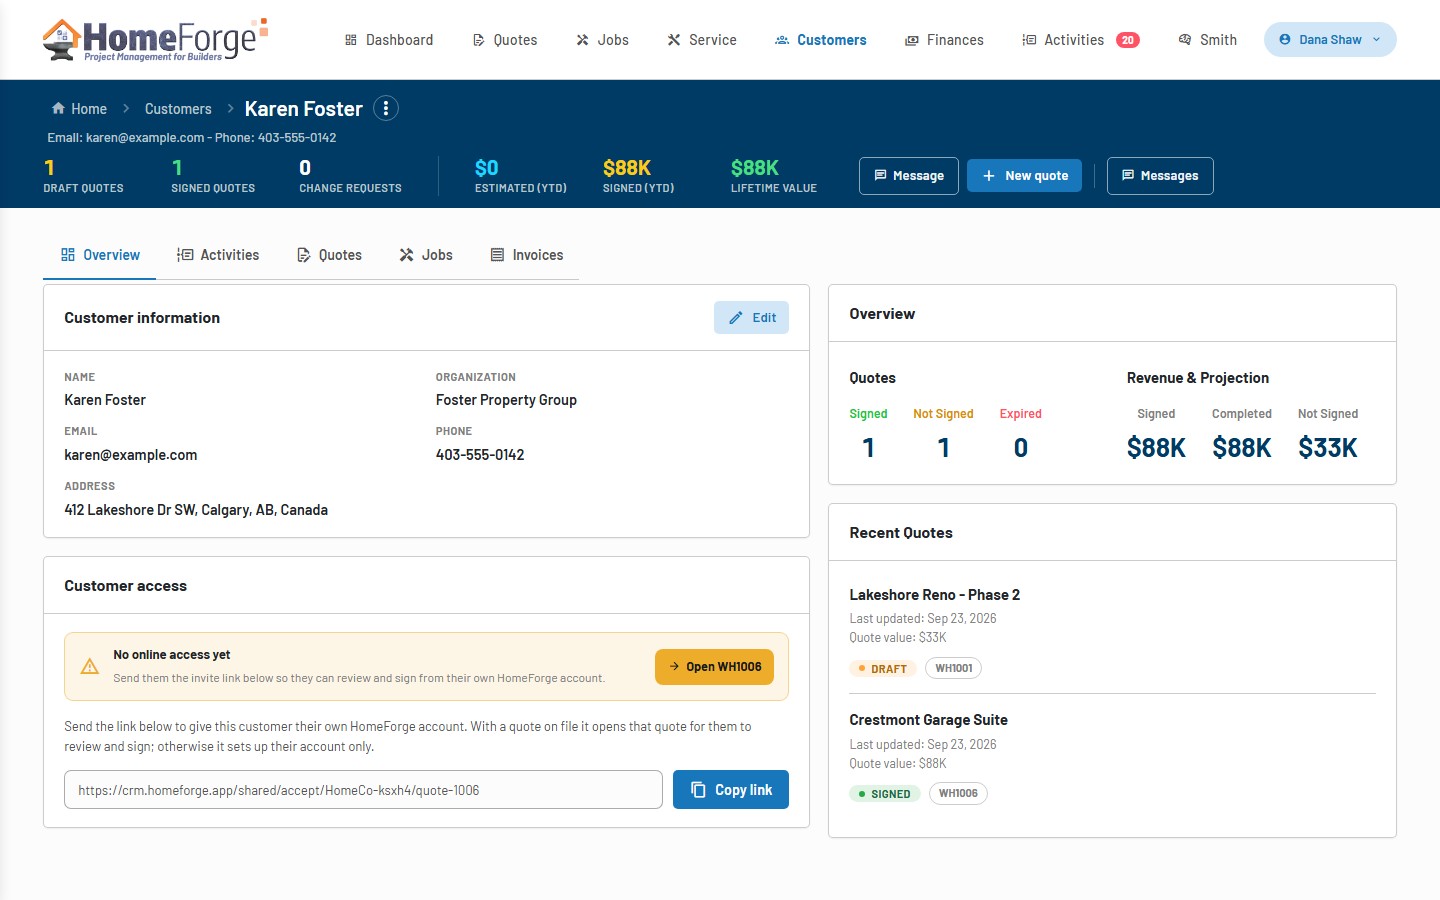Open the Dashboard nav item
Screen dimensions: 1440x900
tap(389, 40)
